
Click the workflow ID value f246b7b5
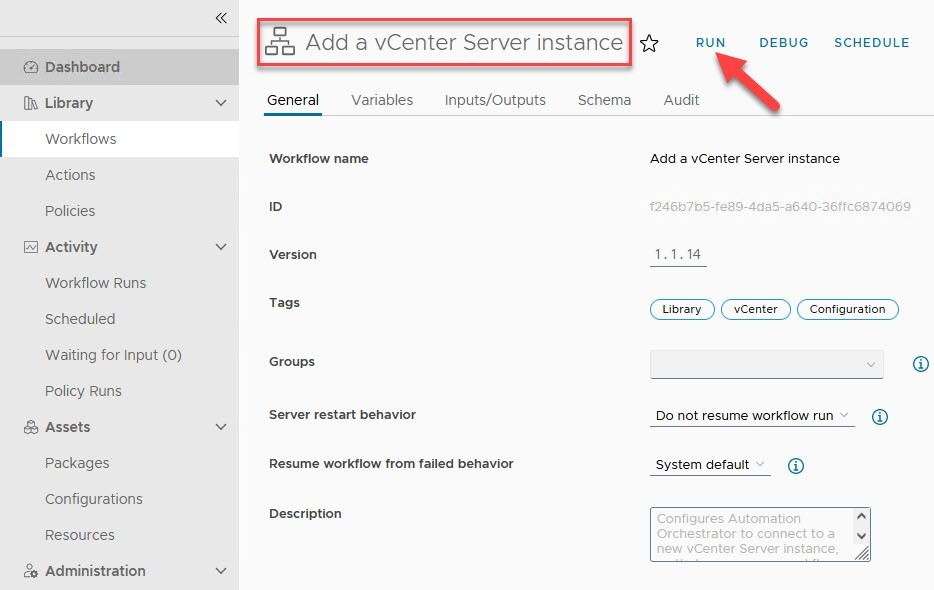click(x=780, y=207)
